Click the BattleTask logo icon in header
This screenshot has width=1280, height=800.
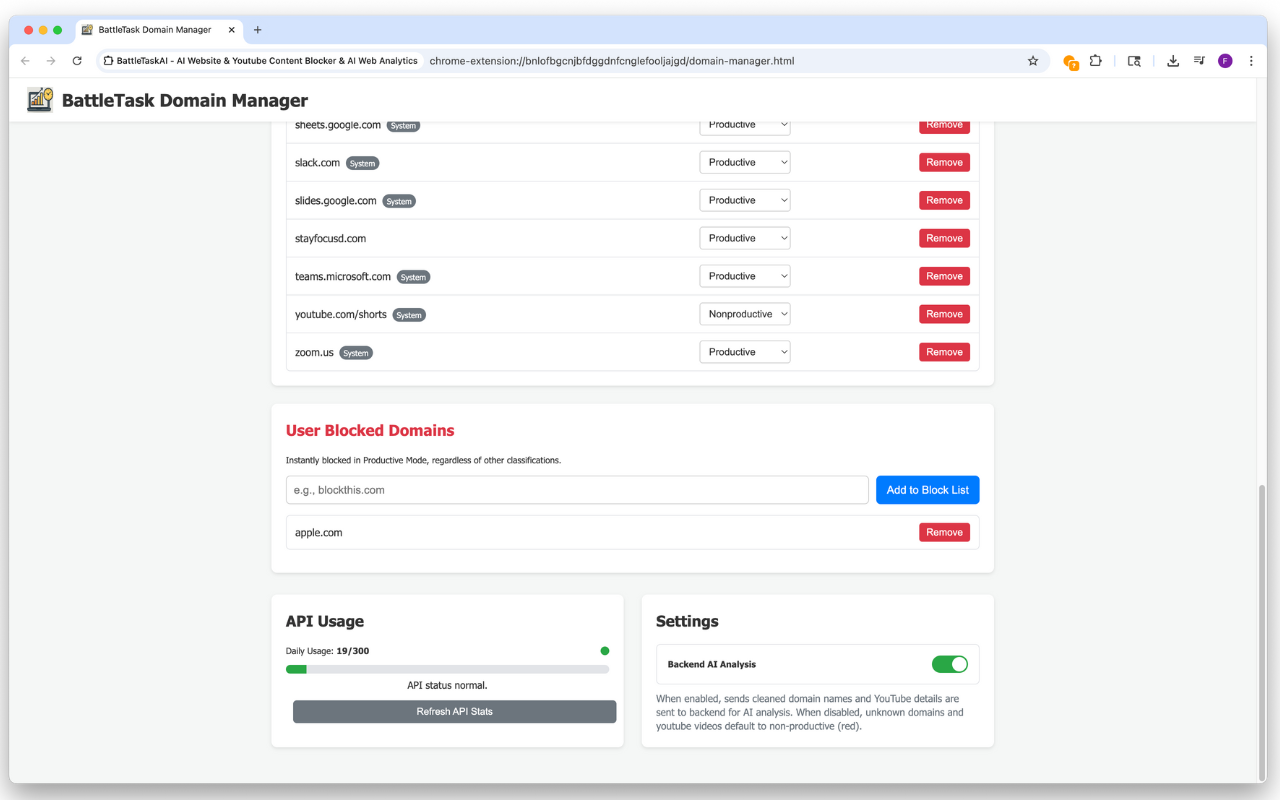click(40, 100)
